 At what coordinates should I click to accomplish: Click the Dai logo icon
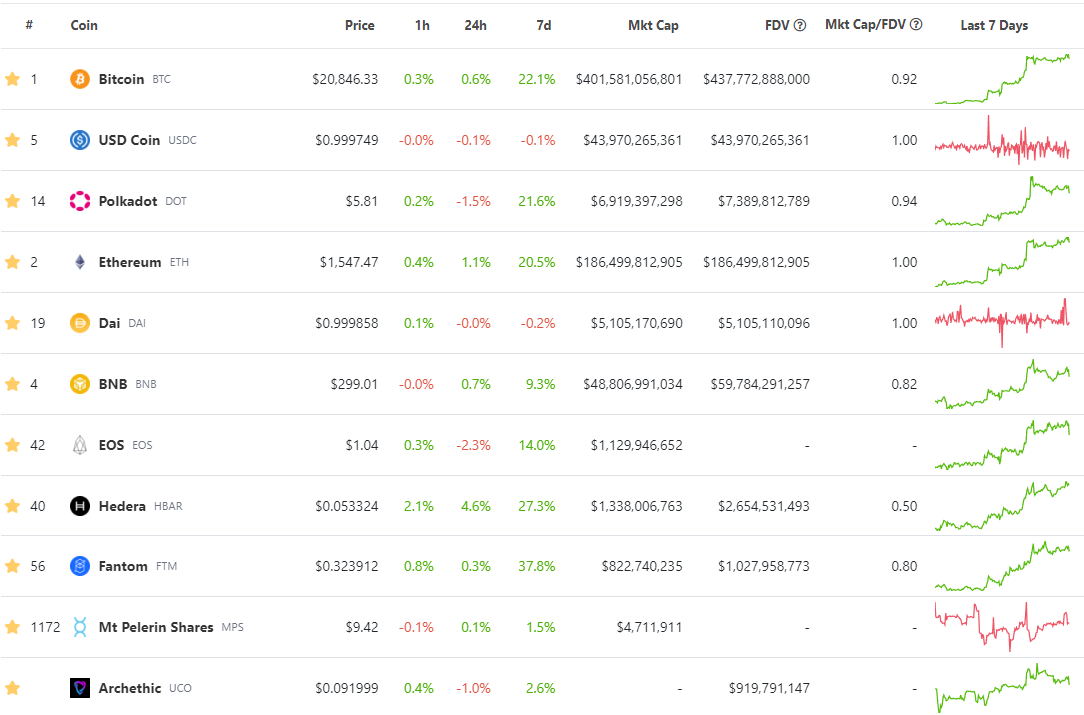point(80,323)
